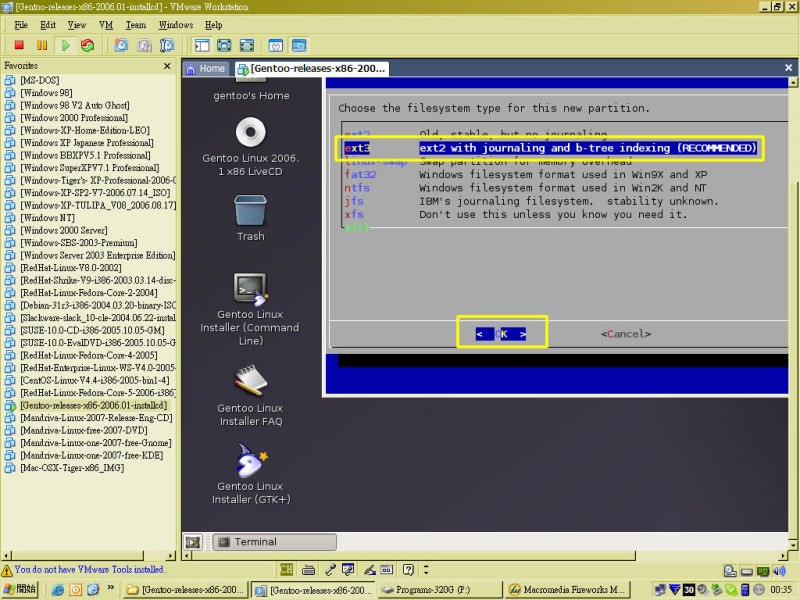This screenshot has height=600, width=800.
Task: Select the jfs filesystem option
Action: click(531, 201)
